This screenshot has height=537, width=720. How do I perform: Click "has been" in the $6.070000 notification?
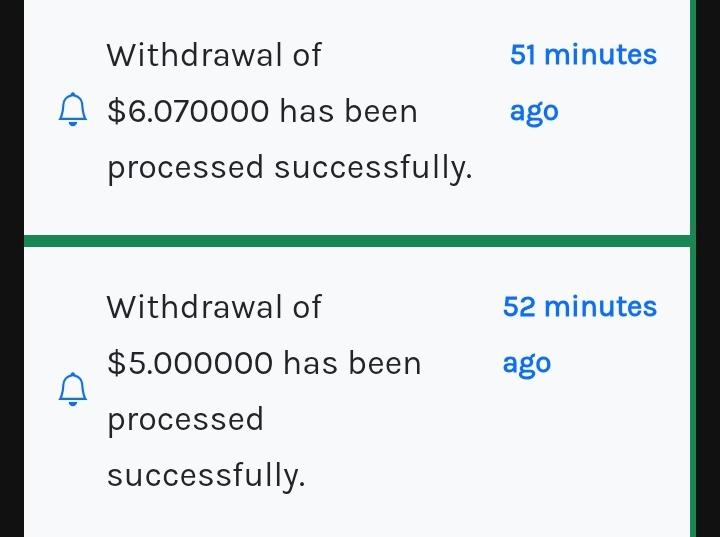[x=348, y=111]
